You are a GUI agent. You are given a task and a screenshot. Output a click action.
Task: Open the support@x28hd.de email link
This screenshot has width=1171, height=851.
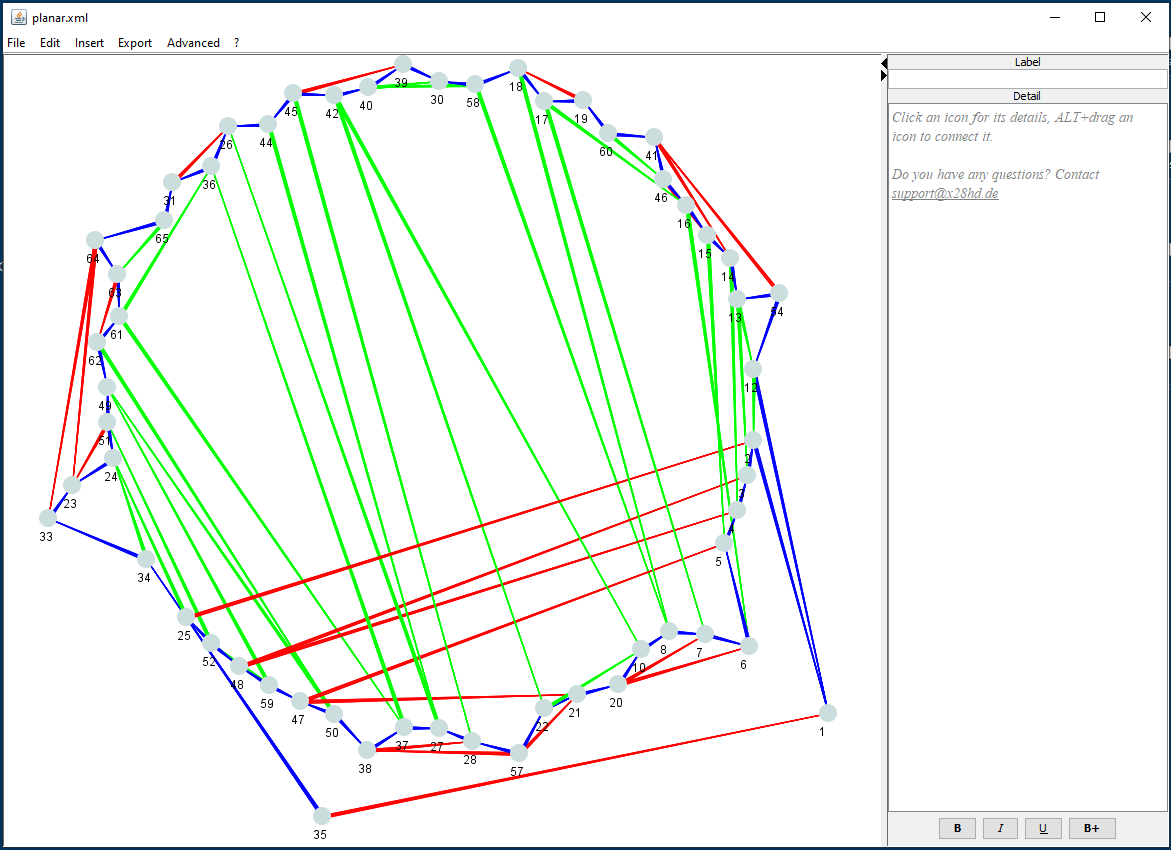[944, 193]
